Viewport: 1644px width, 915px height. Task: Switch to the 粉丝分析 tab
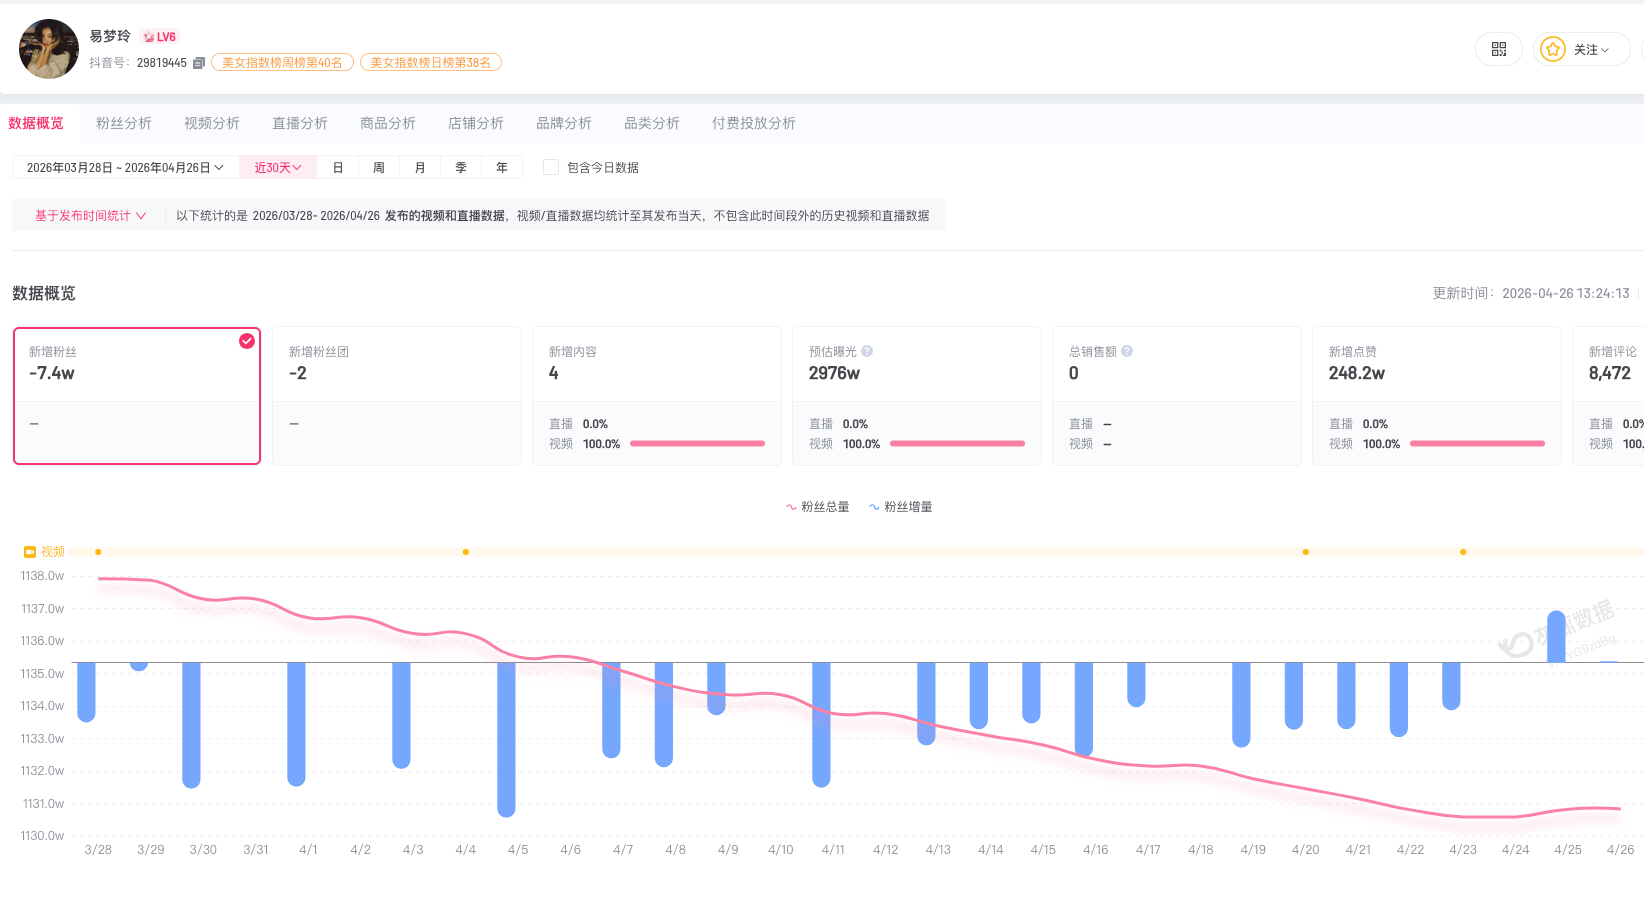pos(124,123)
